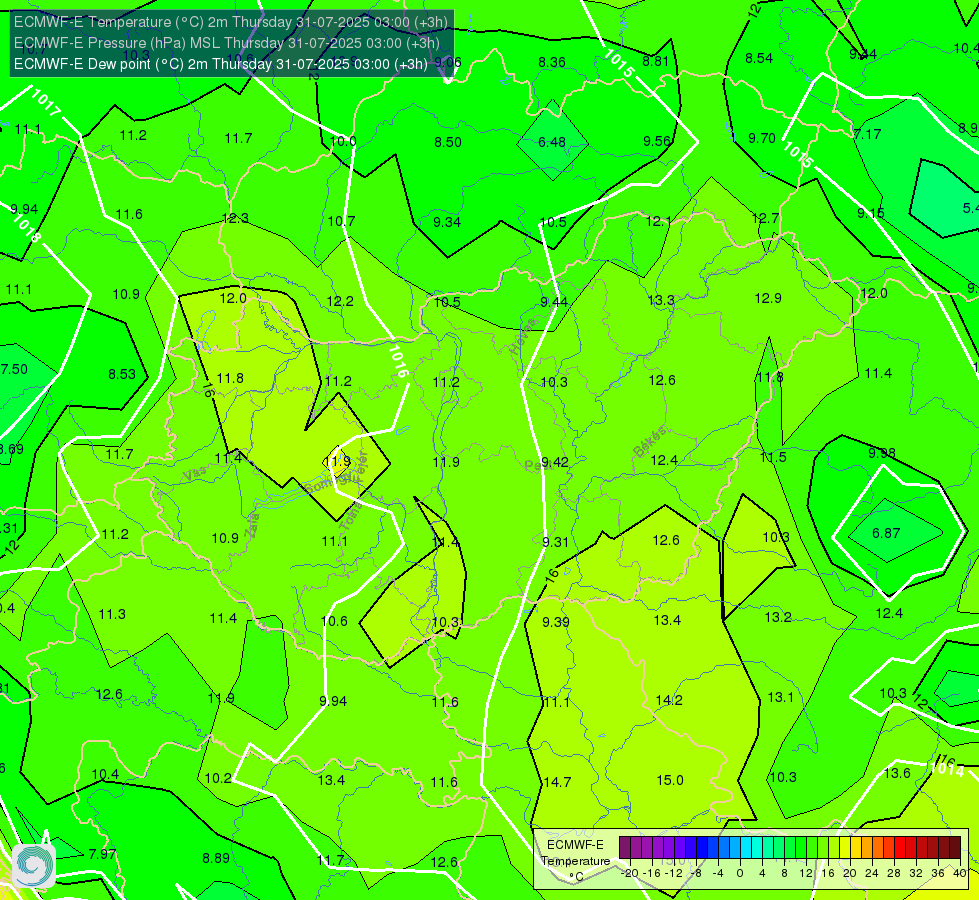Click the 9.31 temperature value
Screen dimensions: 979x900
click(x=555, y=542)
